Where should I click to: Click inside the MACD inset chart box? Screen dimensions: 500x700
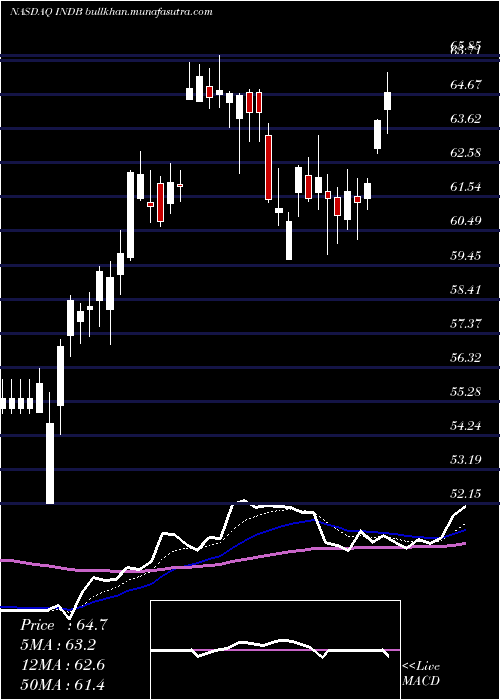pos(275,650)
